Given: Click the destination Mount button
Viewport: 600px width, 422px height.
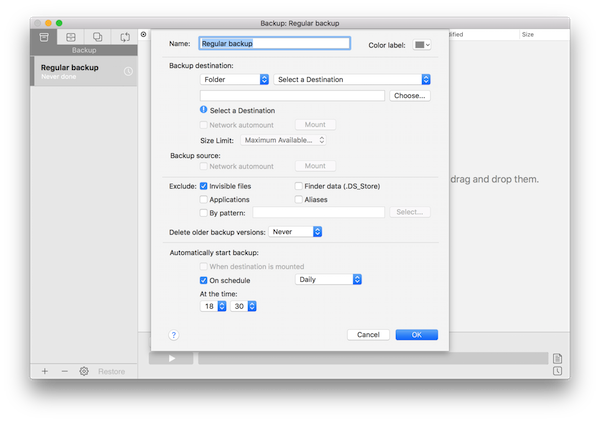Looking at the screenshot, I should click(315, 125).
